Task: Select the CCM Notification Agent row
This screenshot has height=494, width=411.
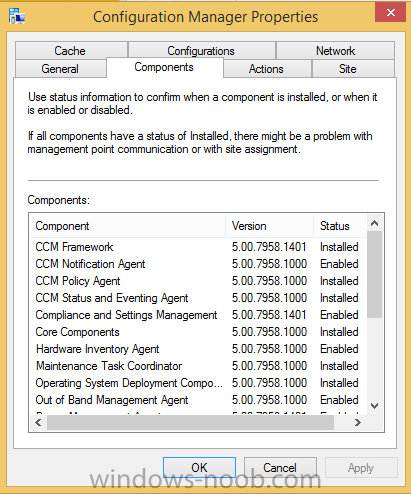Action: [x=197, y=264]
